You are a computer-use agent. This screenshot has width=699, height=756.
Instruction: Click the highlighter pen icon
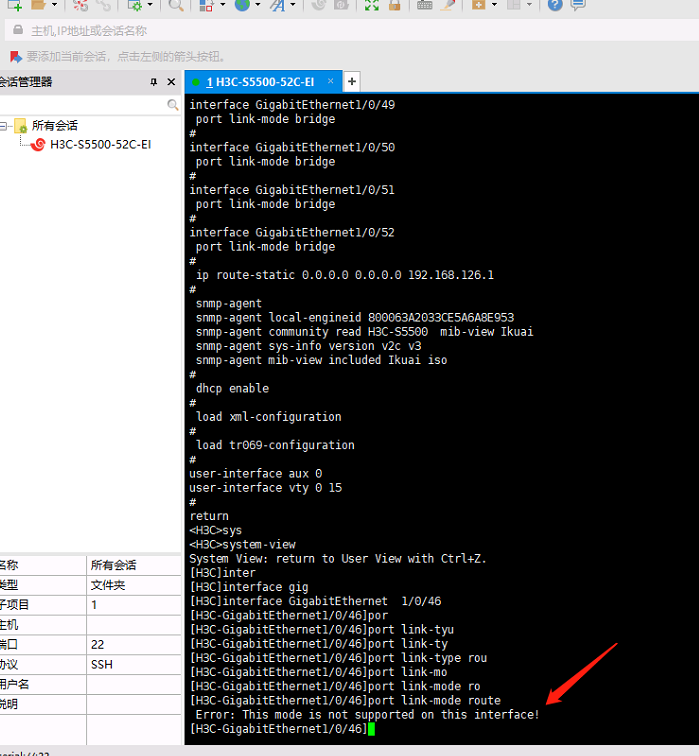point(448,5)
